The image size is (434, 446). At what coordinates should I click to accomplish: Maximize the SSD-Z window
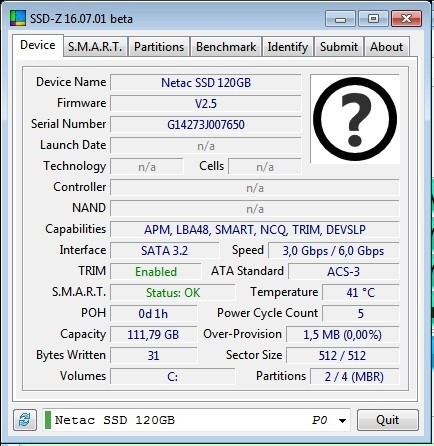coord(373,19)
